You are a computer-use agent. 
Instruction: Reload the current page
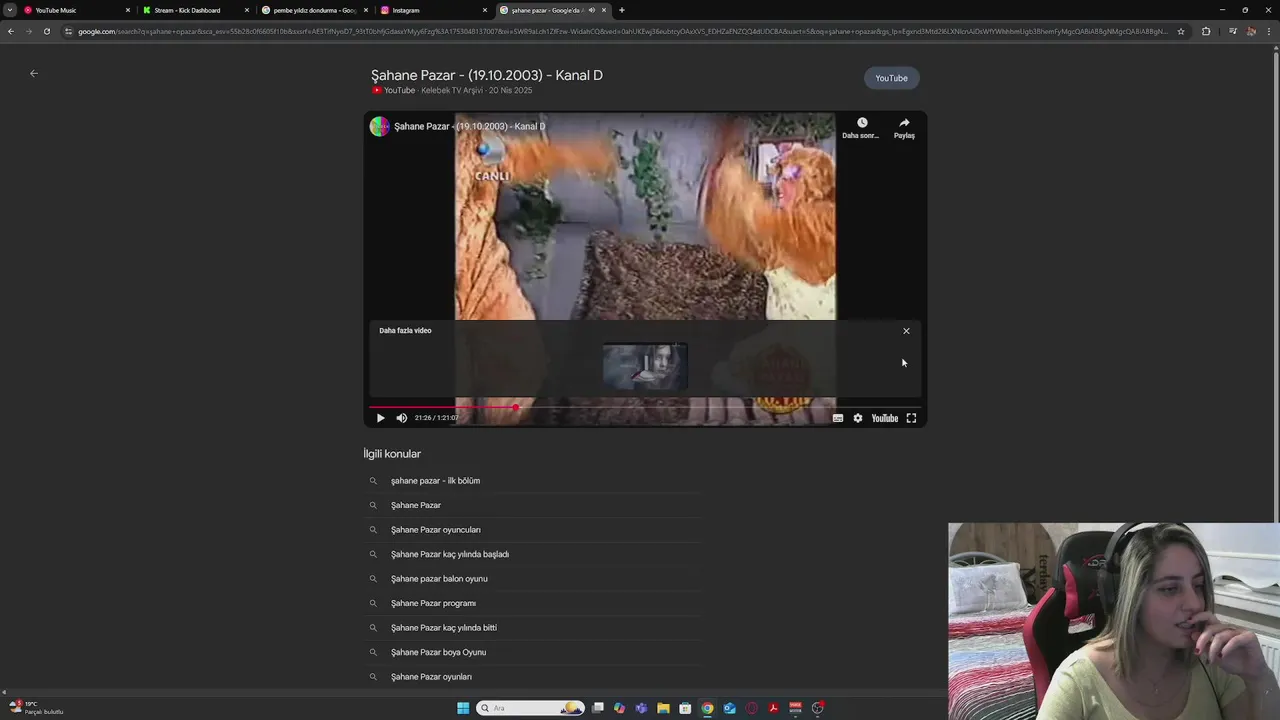tap(46, 31)
